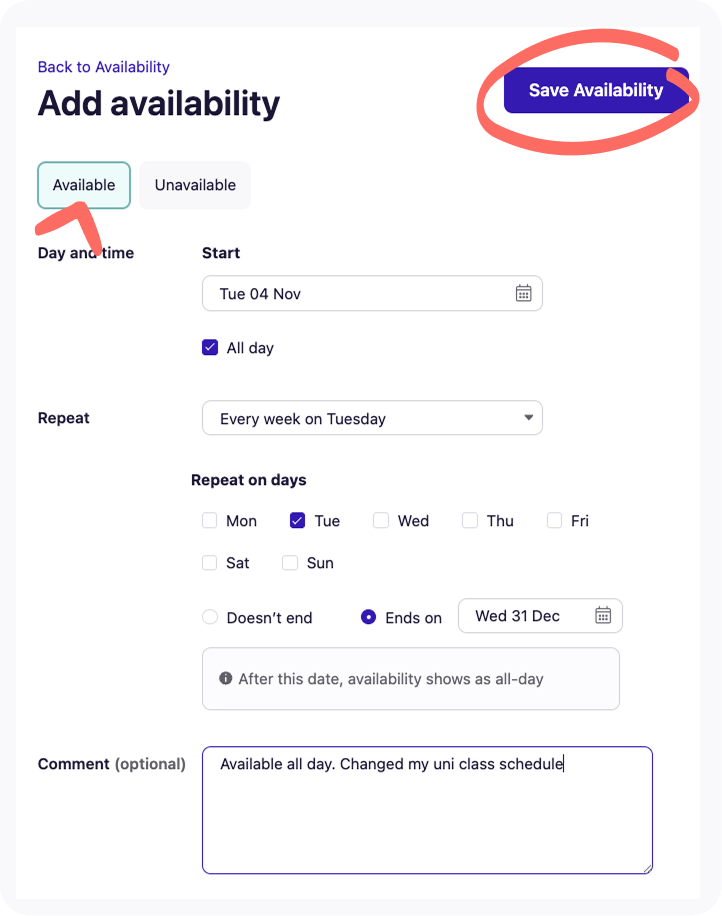The height and width of the screenshot is (916, 722).
Task: Check the Mon repeat day
Action: click(210, 521)
